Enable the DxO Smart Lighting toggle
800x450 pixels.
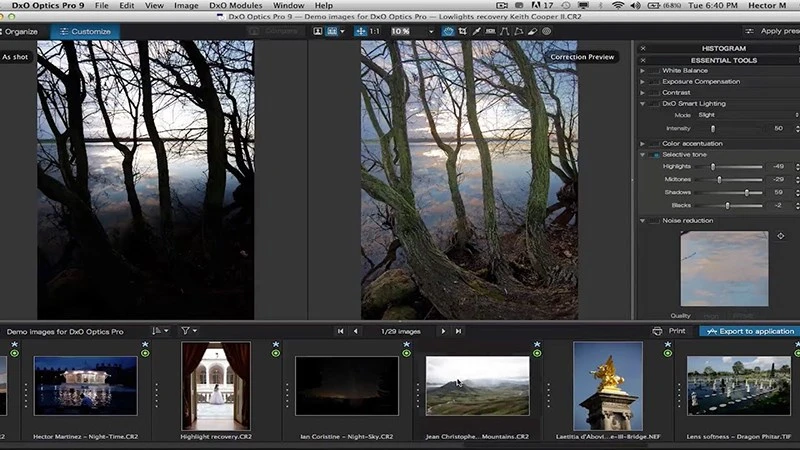655,103
